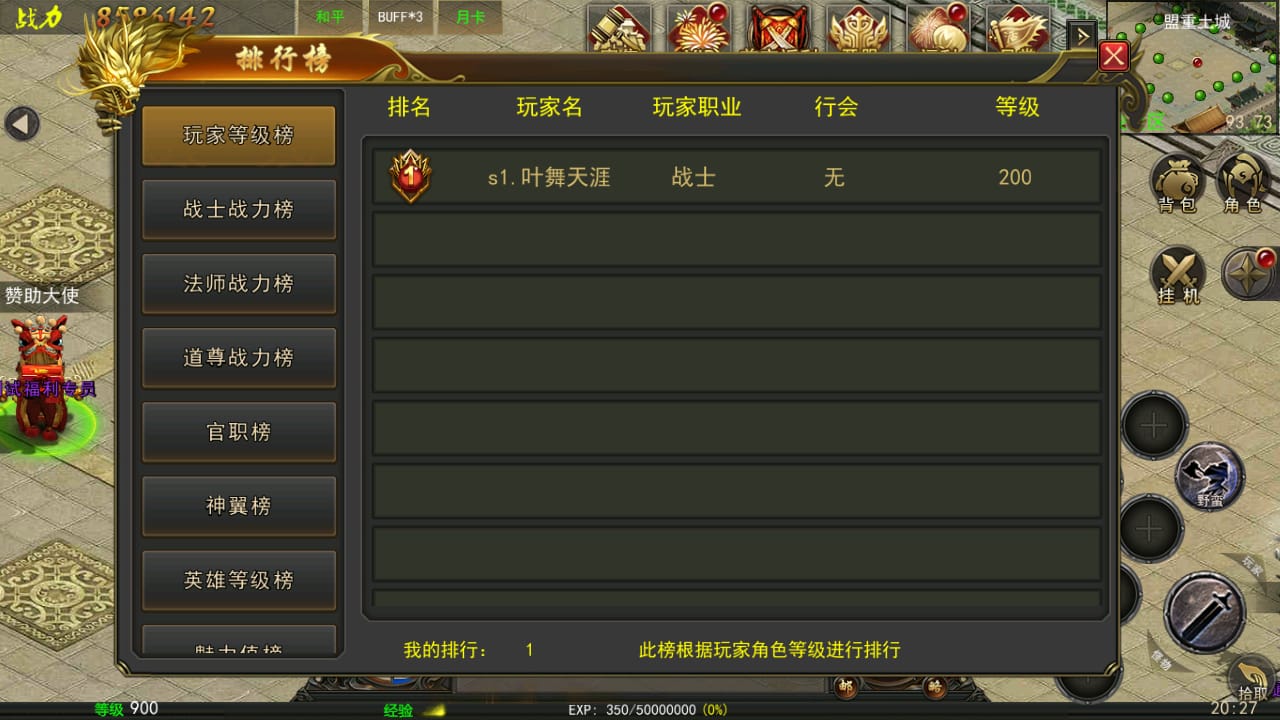Select the s1.叶舞天涯 ranking row
The width and height of the screenshot is (1280, 720).
(737, 177)
